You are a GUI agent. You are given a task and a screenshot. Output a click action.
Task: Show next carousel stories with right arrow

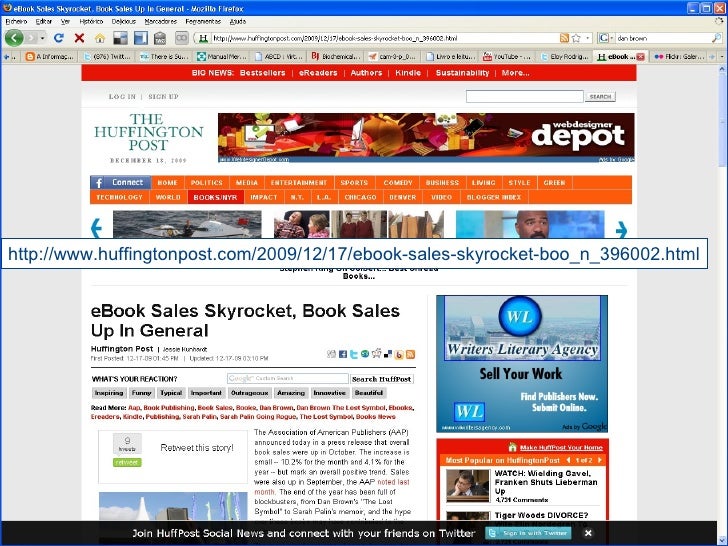[621, 229]
